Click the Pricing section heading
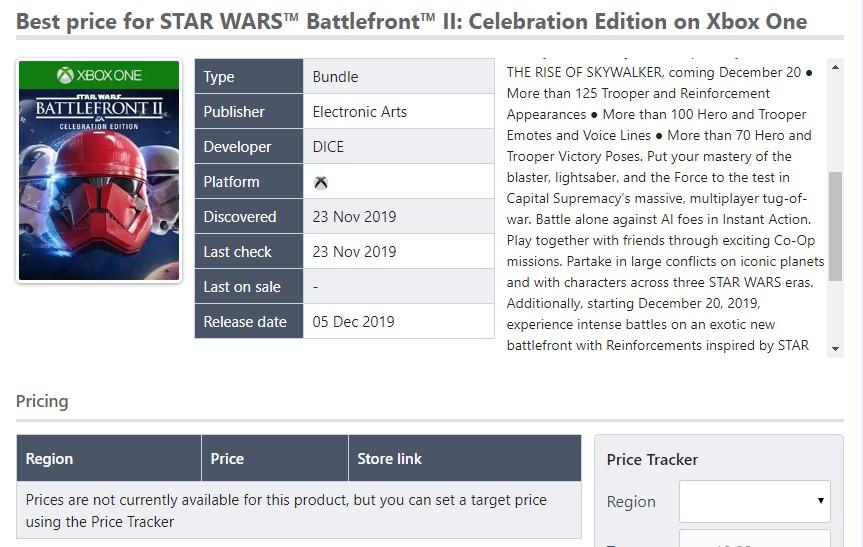The image size is (863, 547). tap(42, 401)
